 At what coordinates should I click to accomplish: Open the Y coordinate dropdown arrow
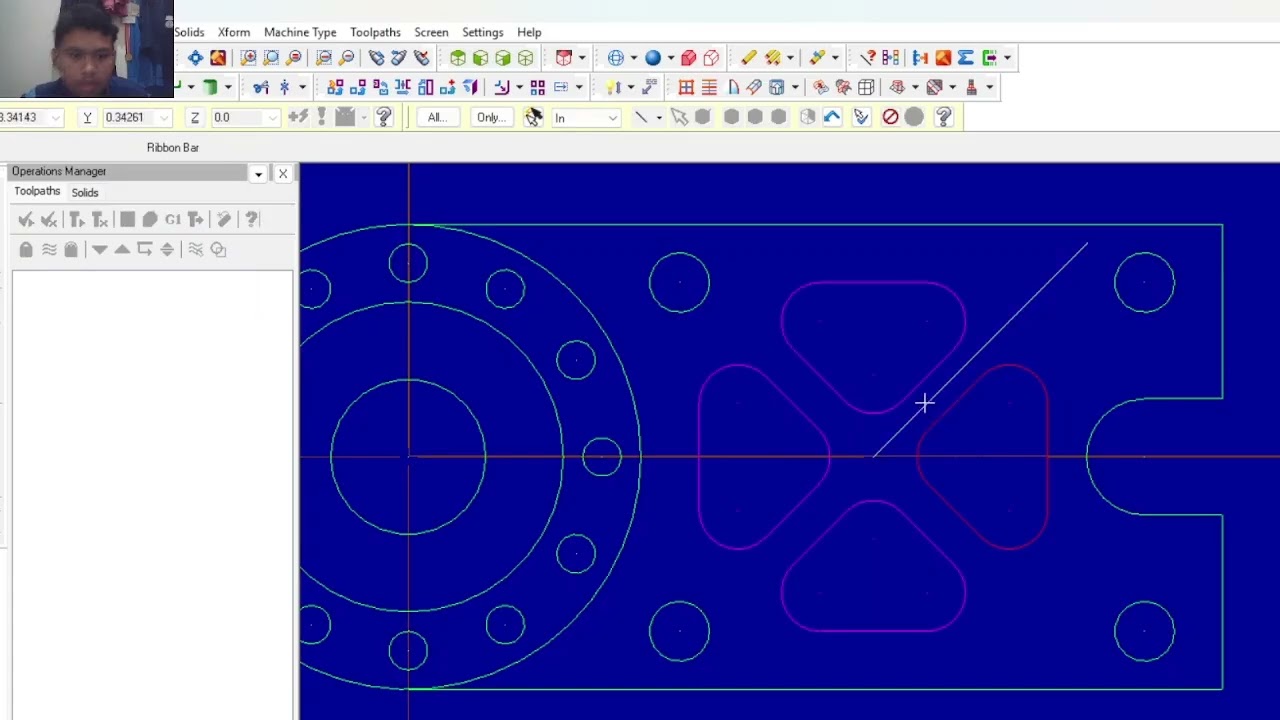(164, 118)
